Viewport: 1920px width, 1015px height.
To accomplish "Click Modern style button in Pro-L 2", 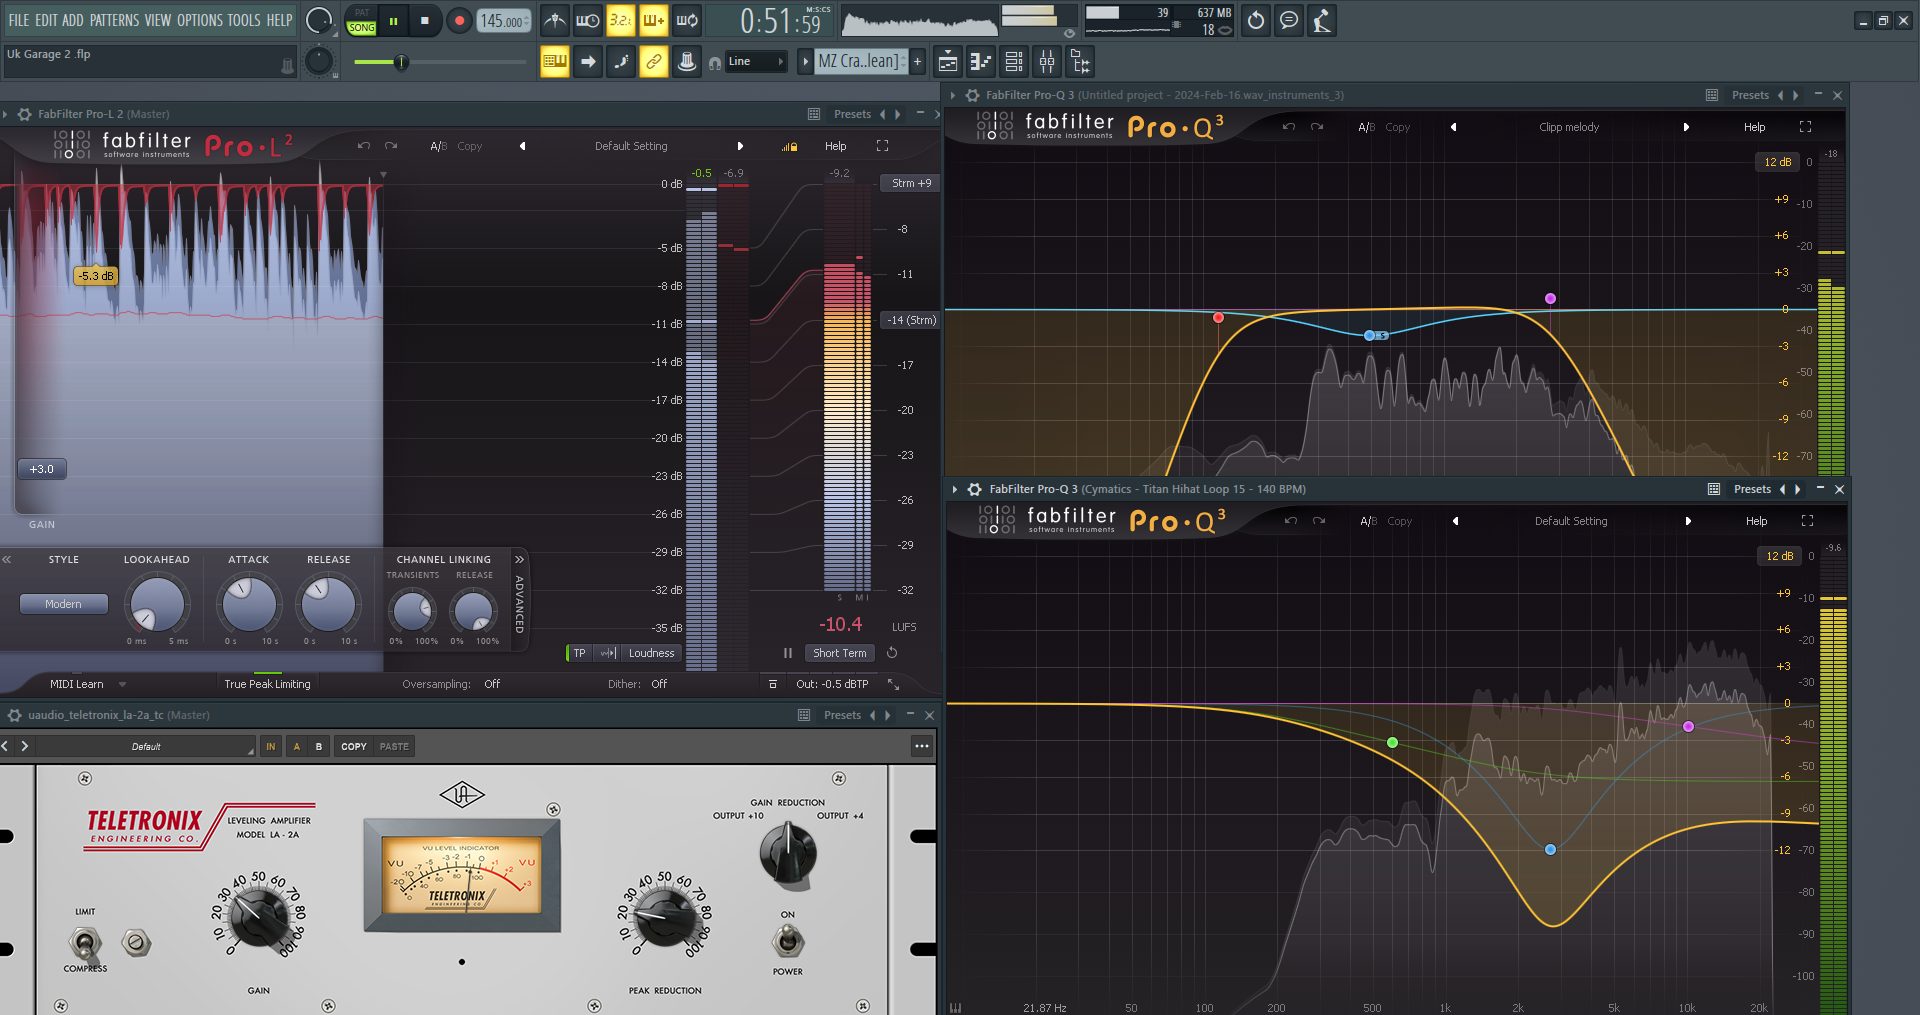I will click(x=63, y=604).
